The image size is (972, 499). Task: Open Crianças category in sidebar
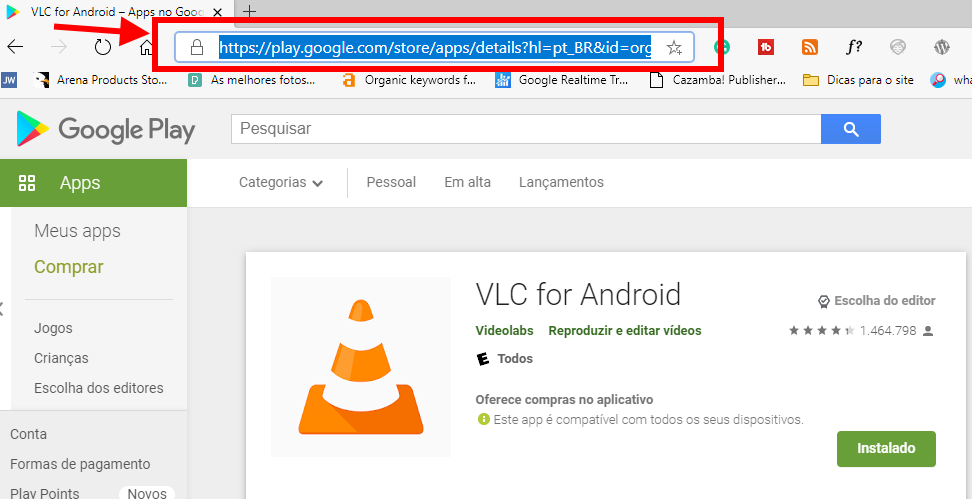pyautogui.click(x=61, y=358)
